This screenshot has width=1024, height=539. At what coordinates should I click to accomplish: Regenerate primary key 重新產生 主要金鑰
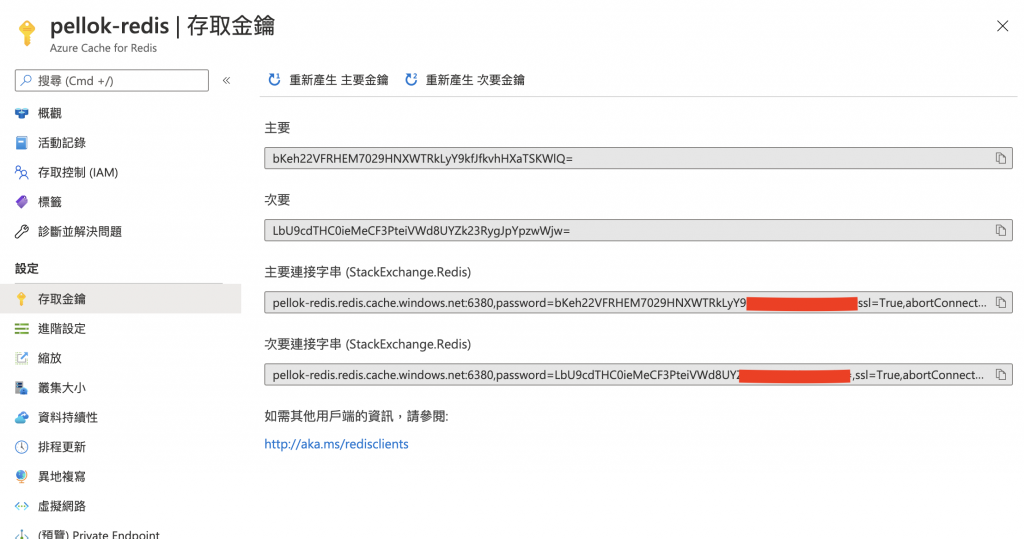(328, 80)
